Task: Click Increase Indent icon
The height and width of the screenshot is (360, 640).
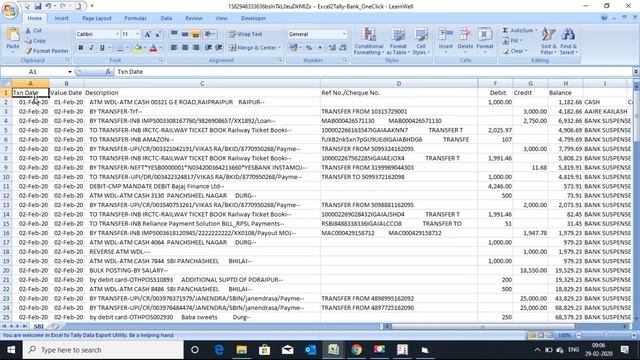Action: point(219,48)
